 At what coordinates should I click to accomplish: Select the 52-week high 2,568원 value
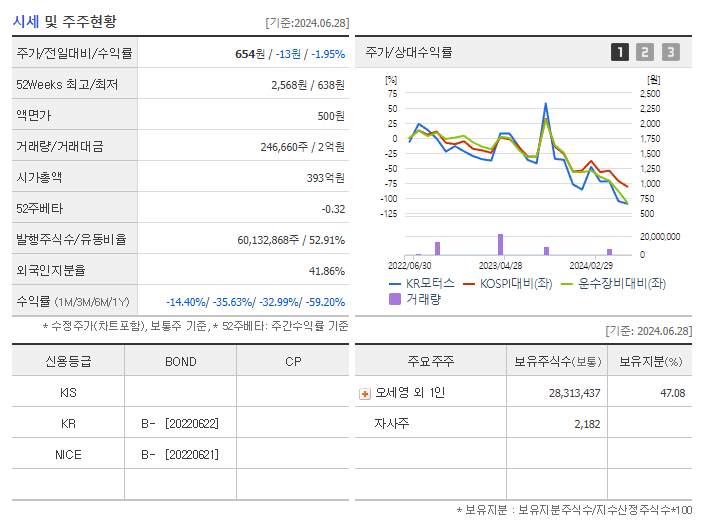pyautogui.click(x=289, y=85)
